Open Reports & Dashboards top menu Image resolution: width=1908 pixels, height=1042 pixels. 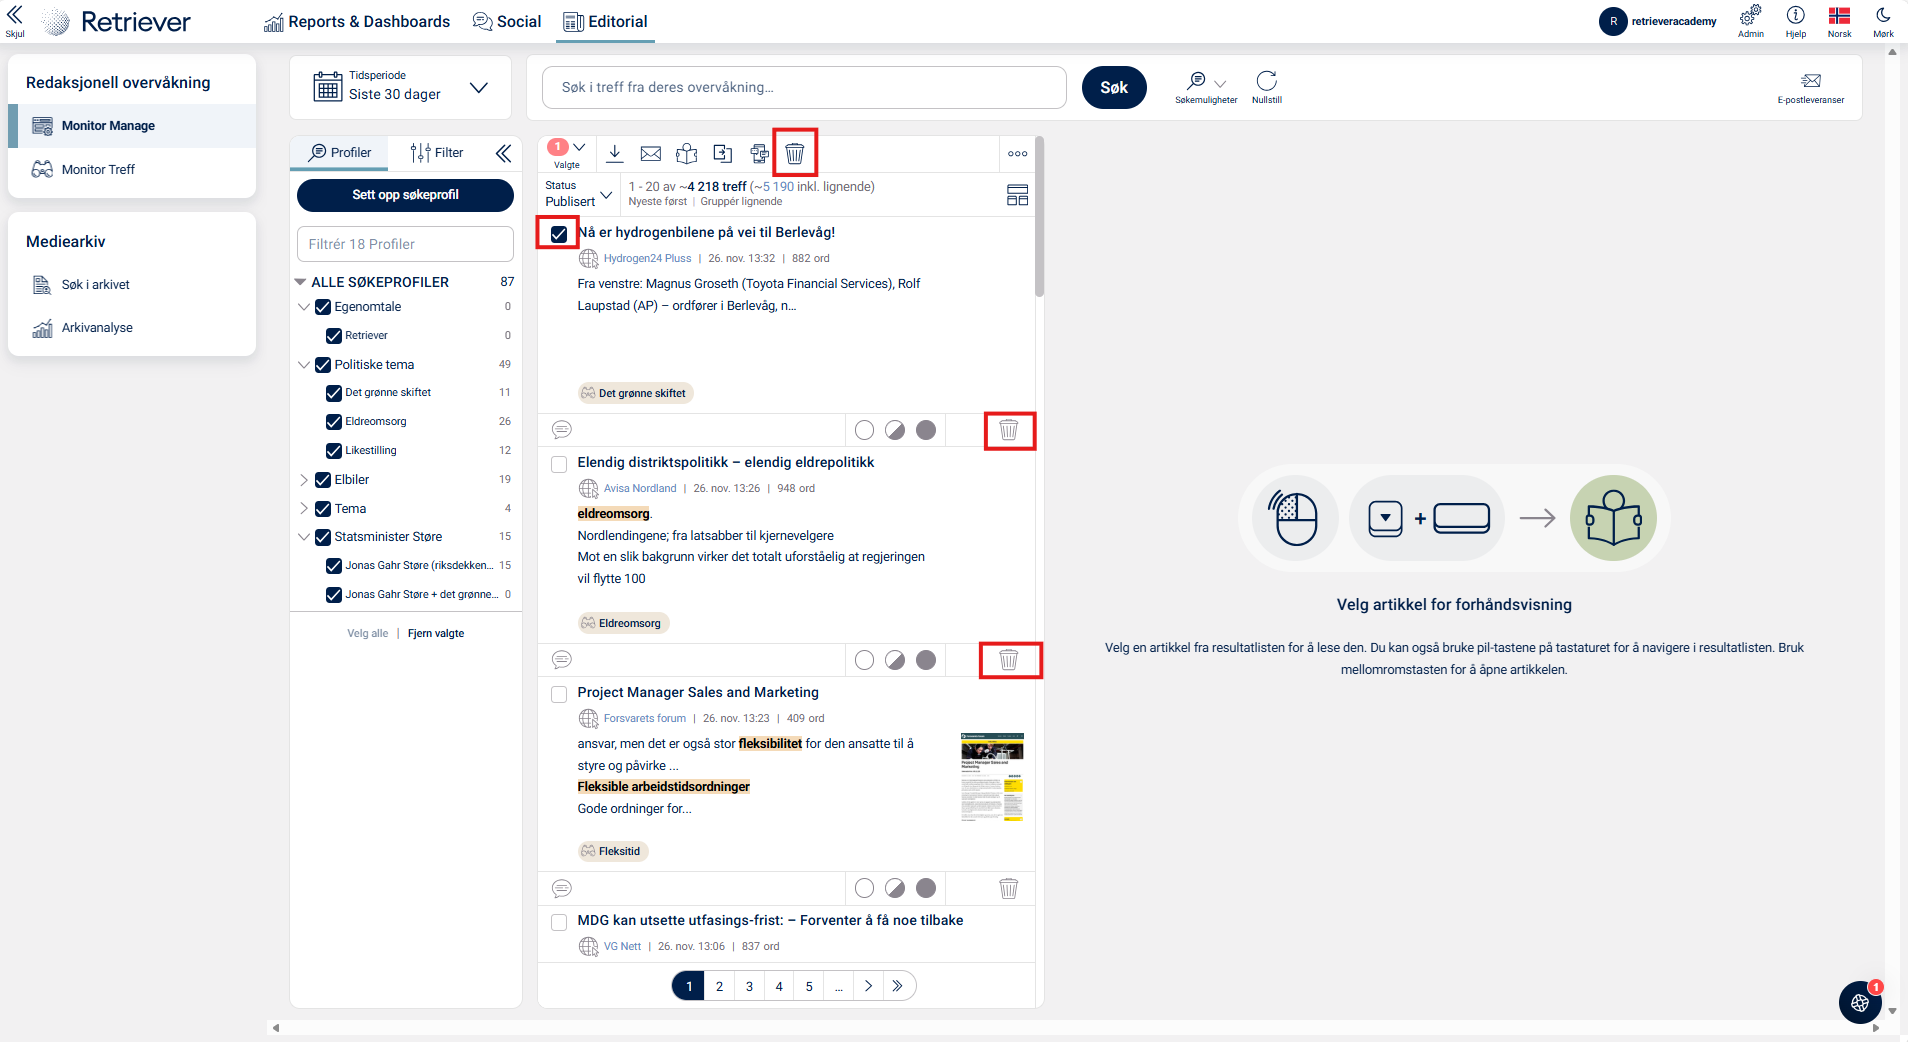tap(357, 22)
